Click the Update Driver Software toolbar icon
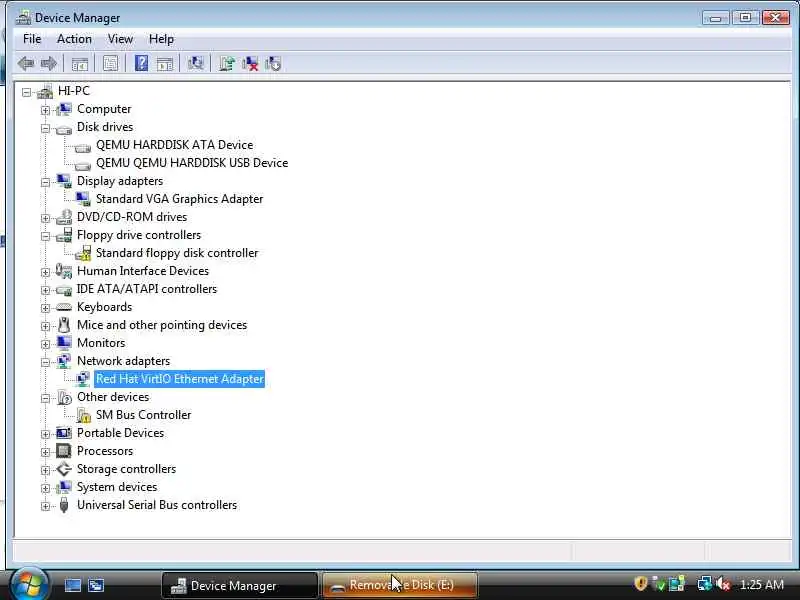Image resolution: width=800 pixels, height=600 pixels. [x=227, y=64]
